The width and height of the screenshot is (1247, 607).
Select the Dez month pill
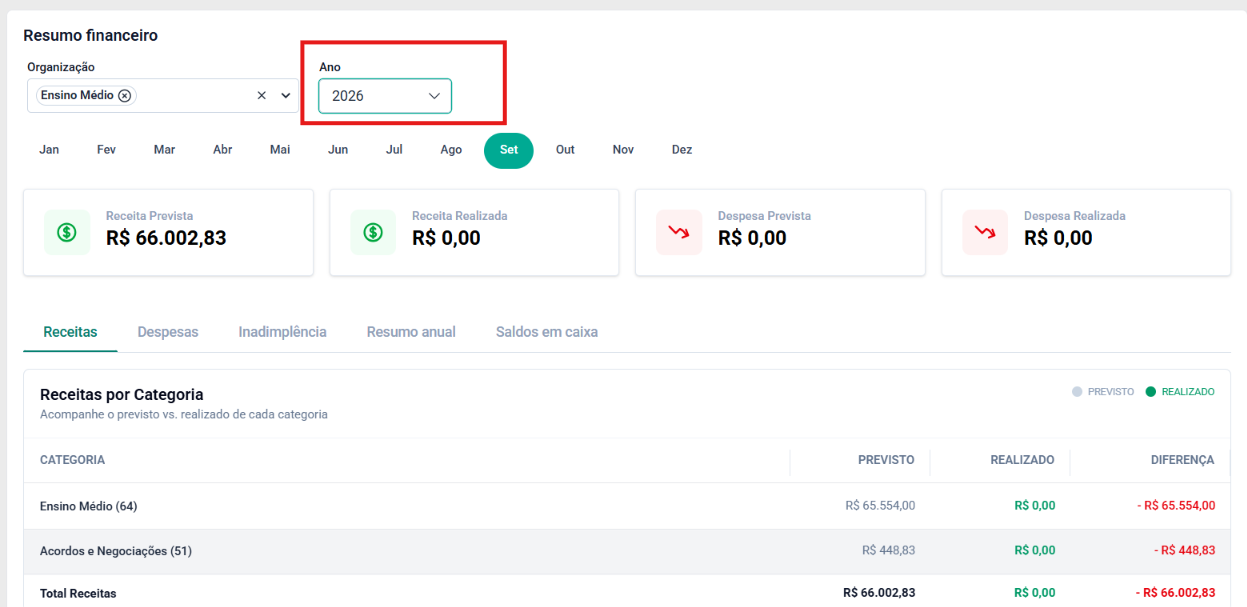(x=682, y=150)
